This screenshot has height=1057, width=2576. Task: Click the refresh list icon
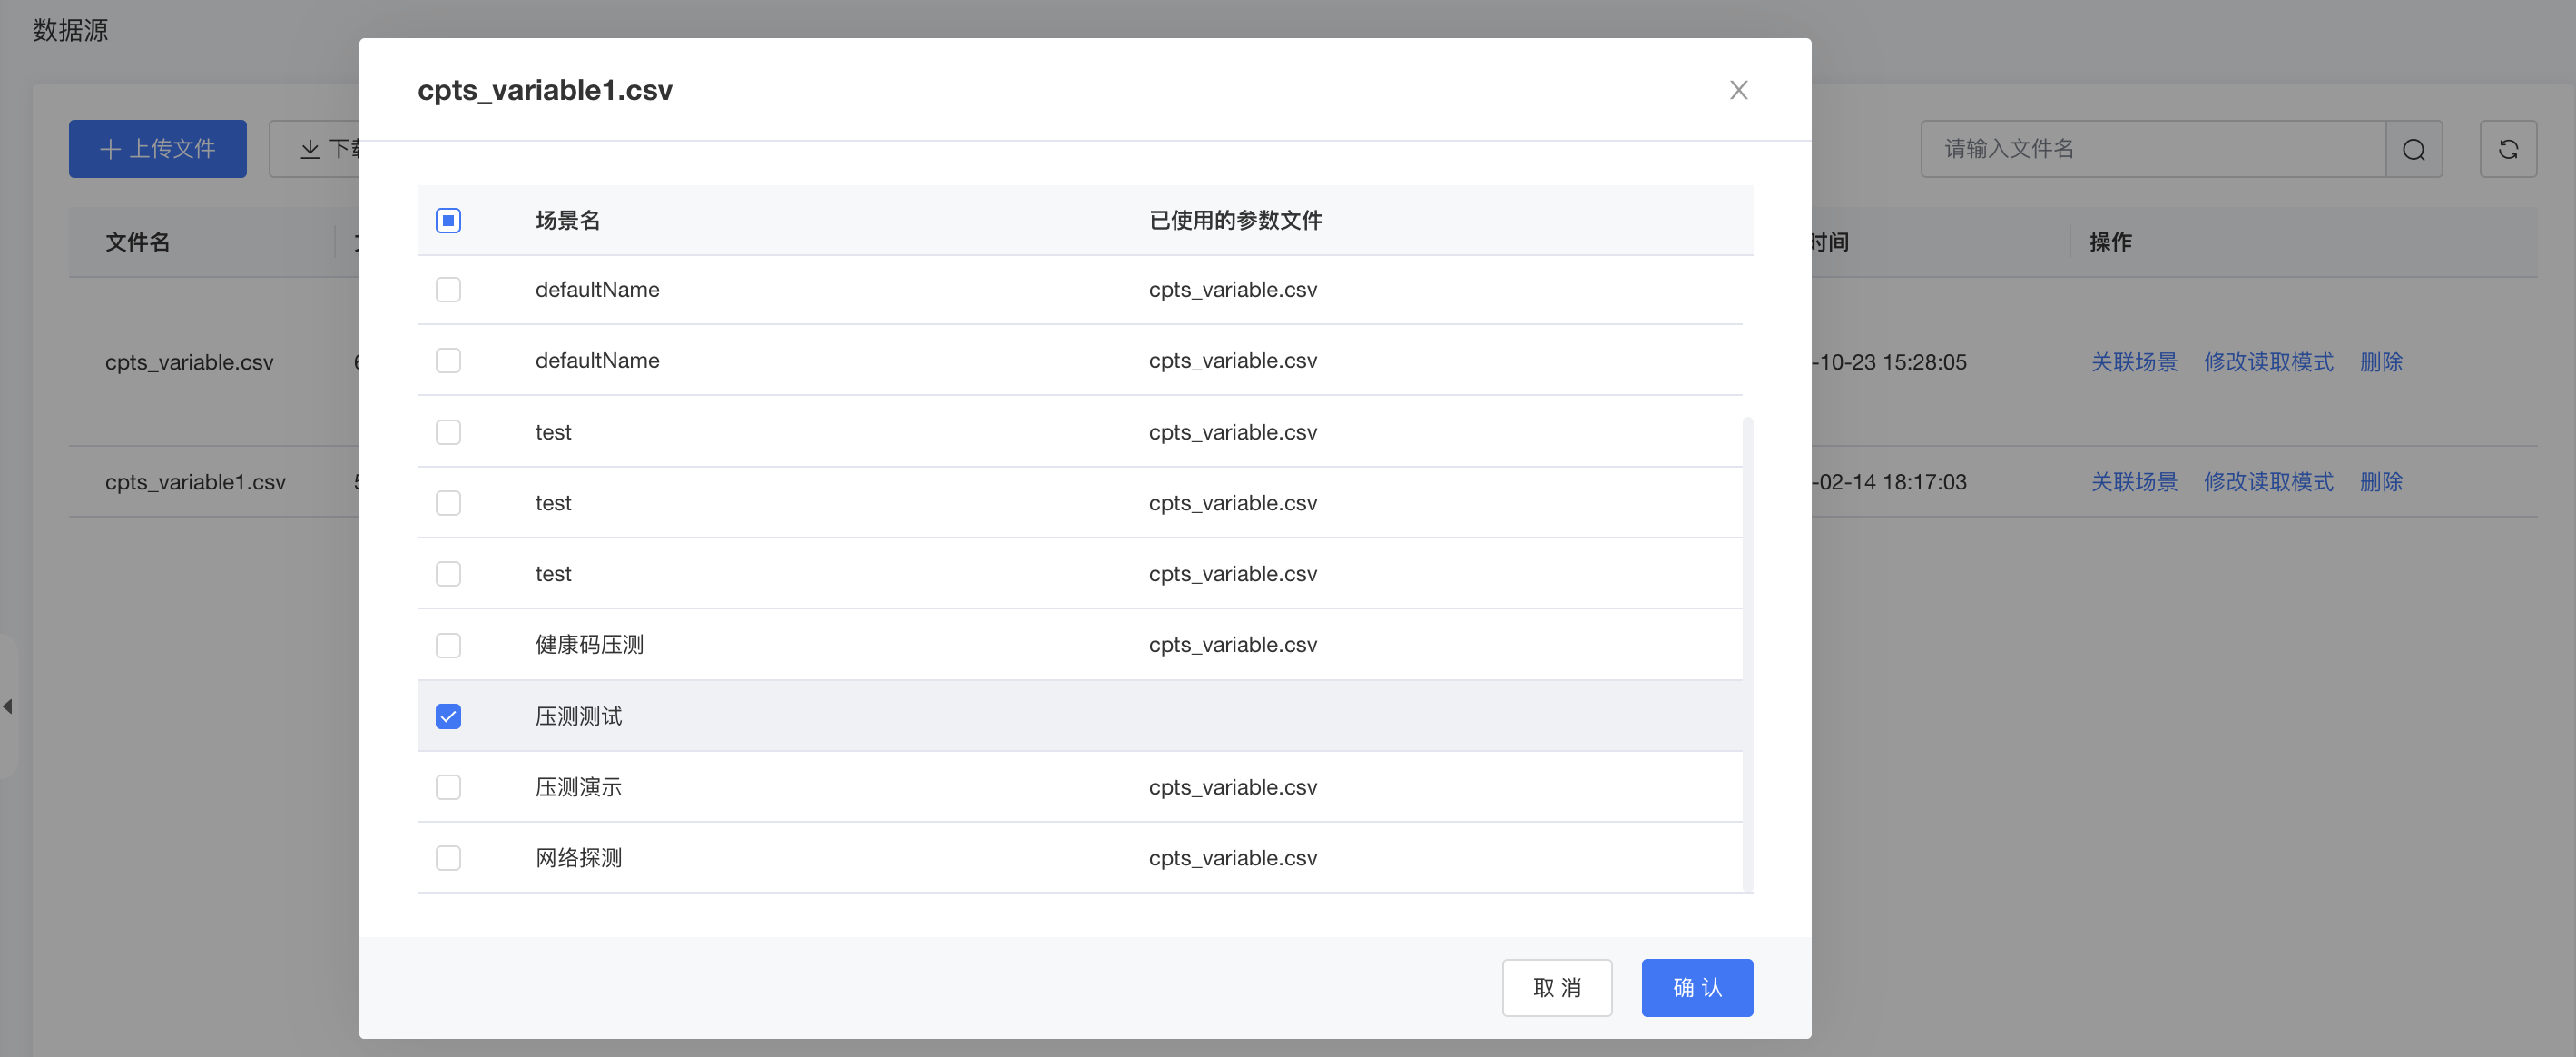click(x=2507, y=149)
